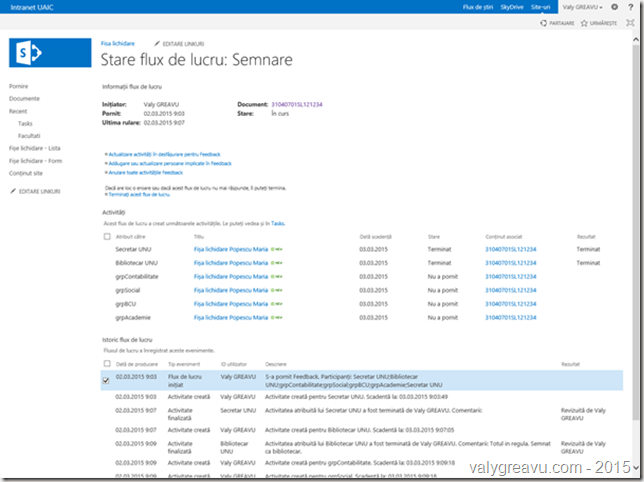Toggle select-all checkbox in Istoric table header

[107, 364]
